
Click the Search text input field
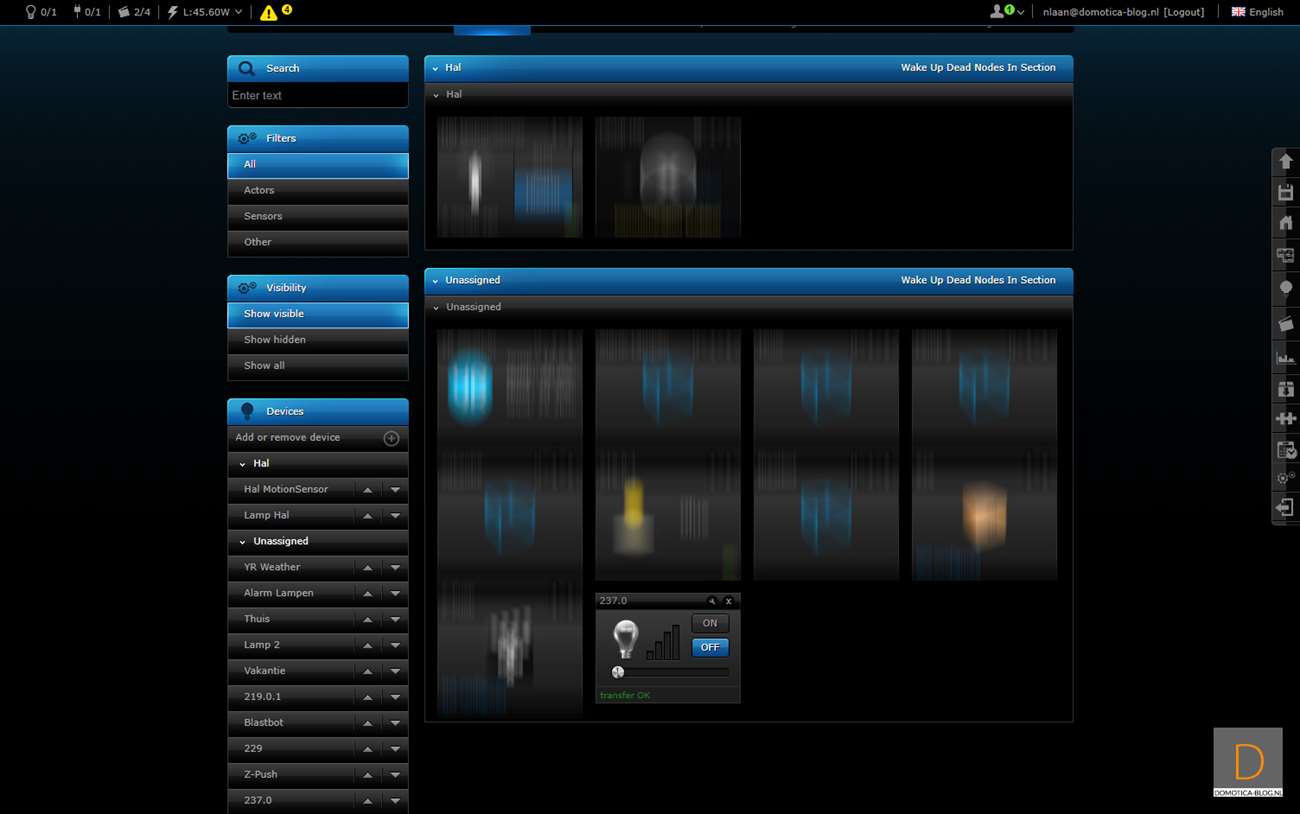tap(317, 96)
